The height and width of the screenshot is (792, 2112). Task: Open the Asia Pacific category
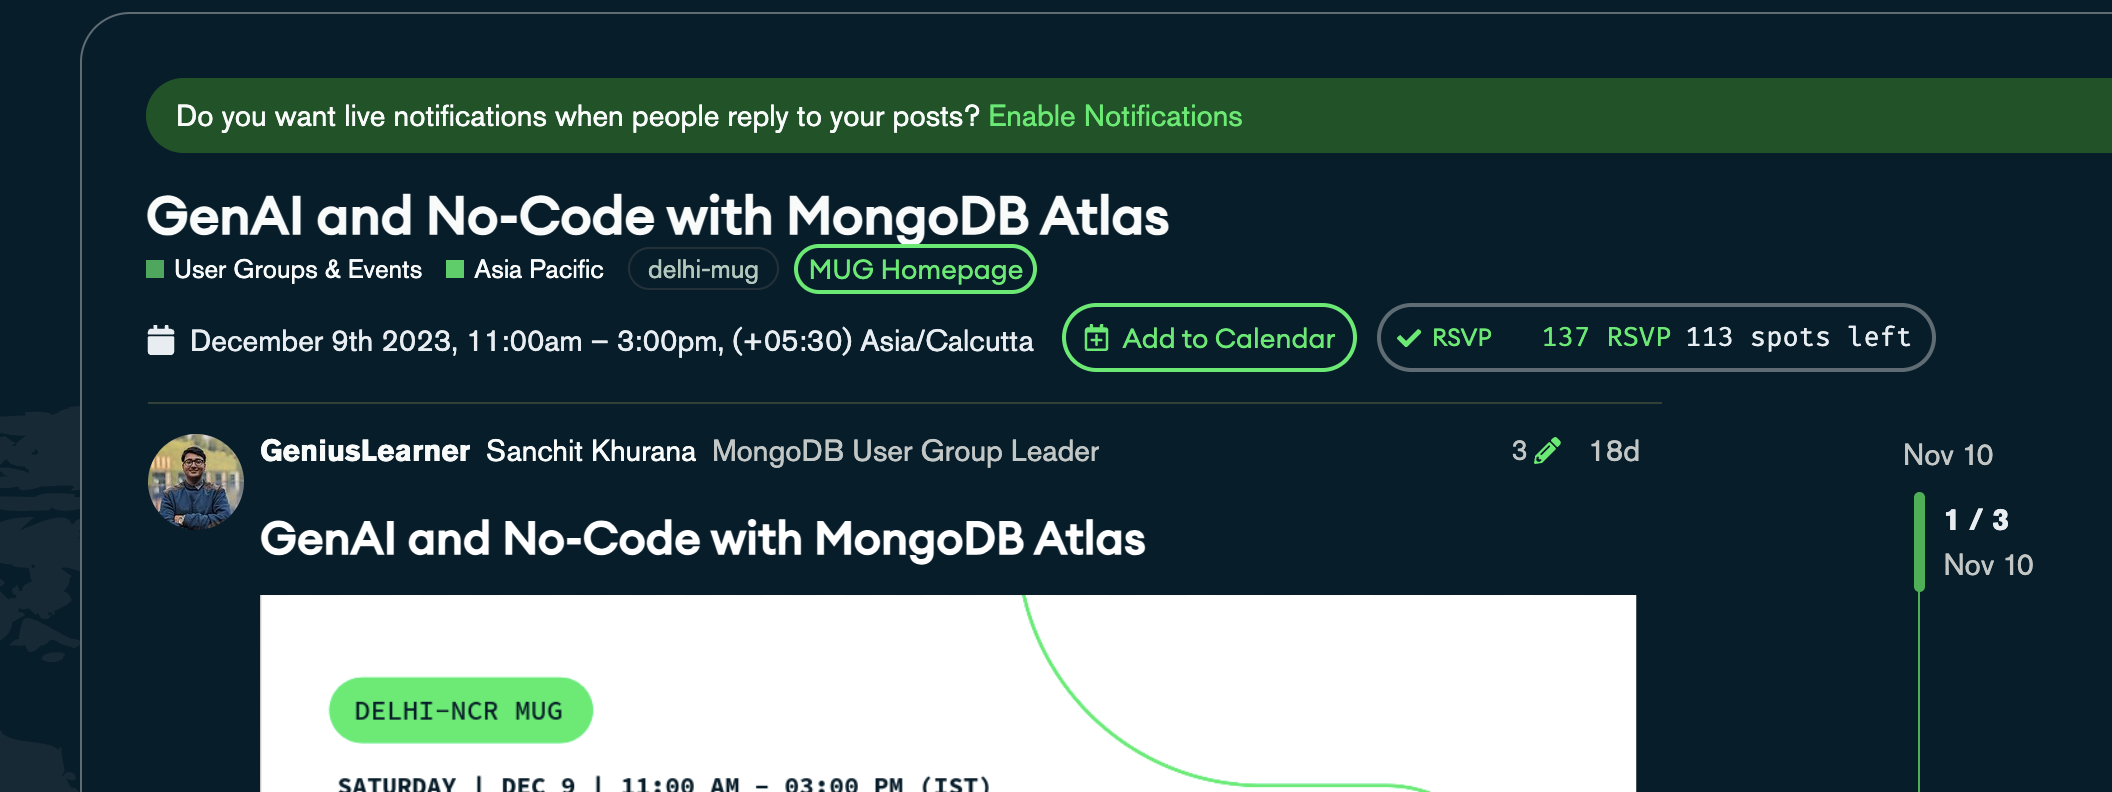(538, 270)
